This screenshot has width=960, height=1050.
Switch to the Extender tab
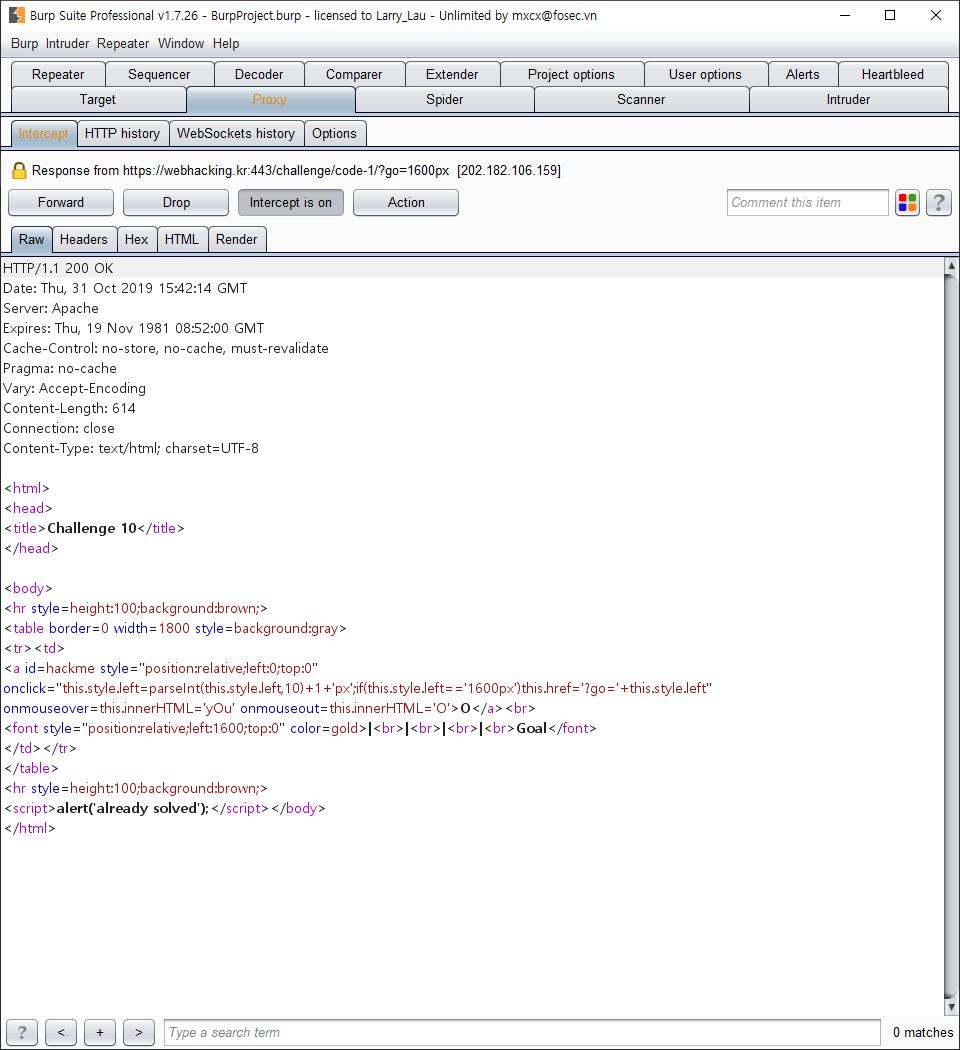point(452,74)
